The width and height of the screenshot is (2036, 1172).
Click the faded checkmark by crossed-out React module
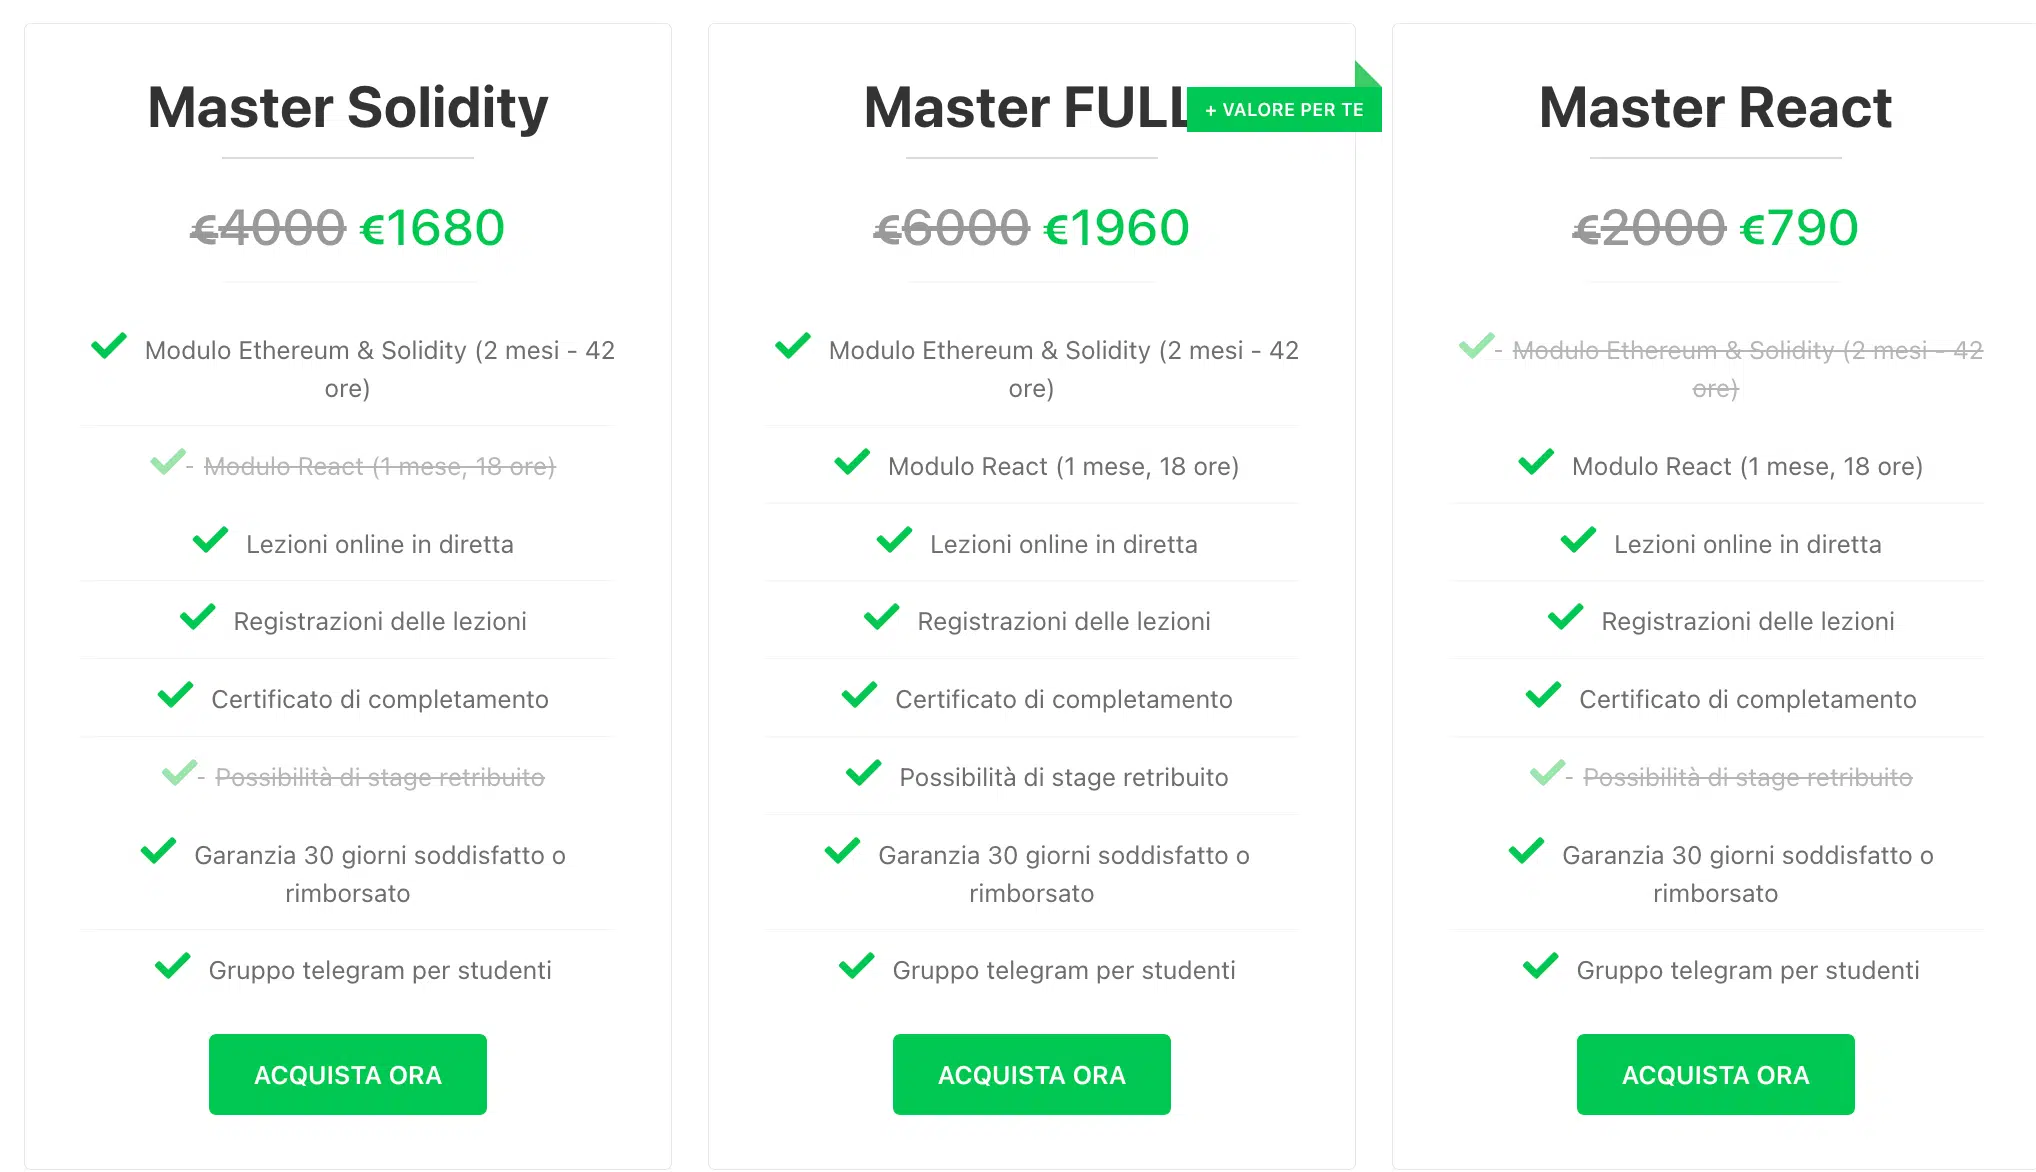coord(167,462)
